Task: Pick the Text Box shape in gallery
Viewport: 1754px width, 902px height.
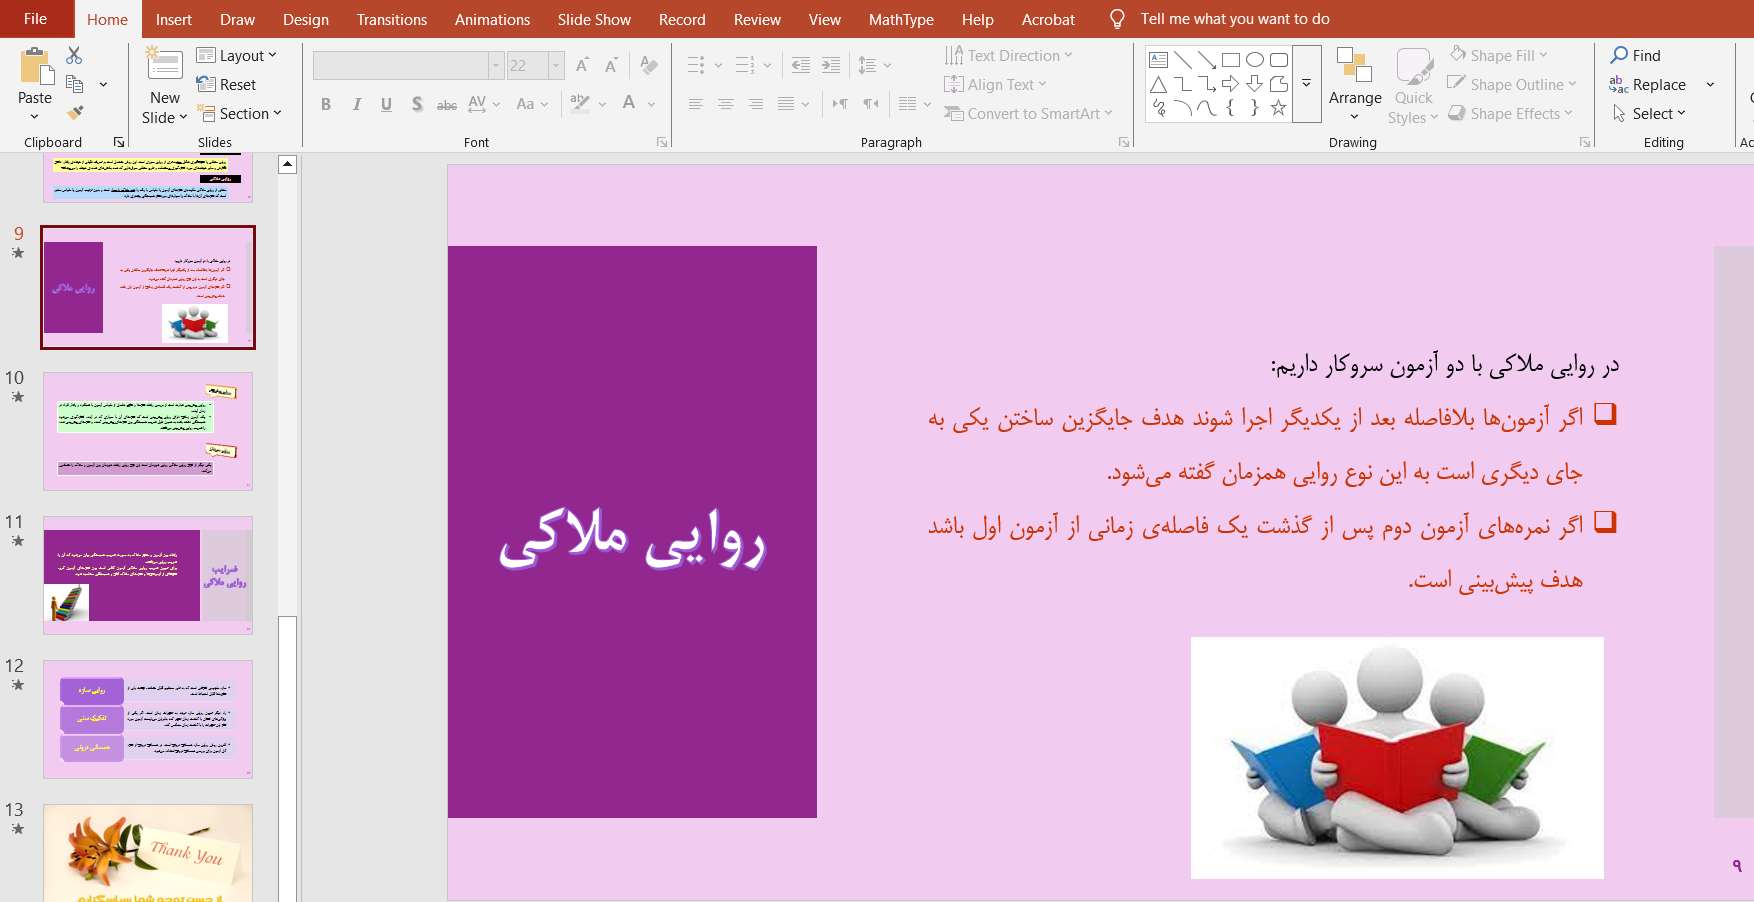Action: [x=1159, y=60]
